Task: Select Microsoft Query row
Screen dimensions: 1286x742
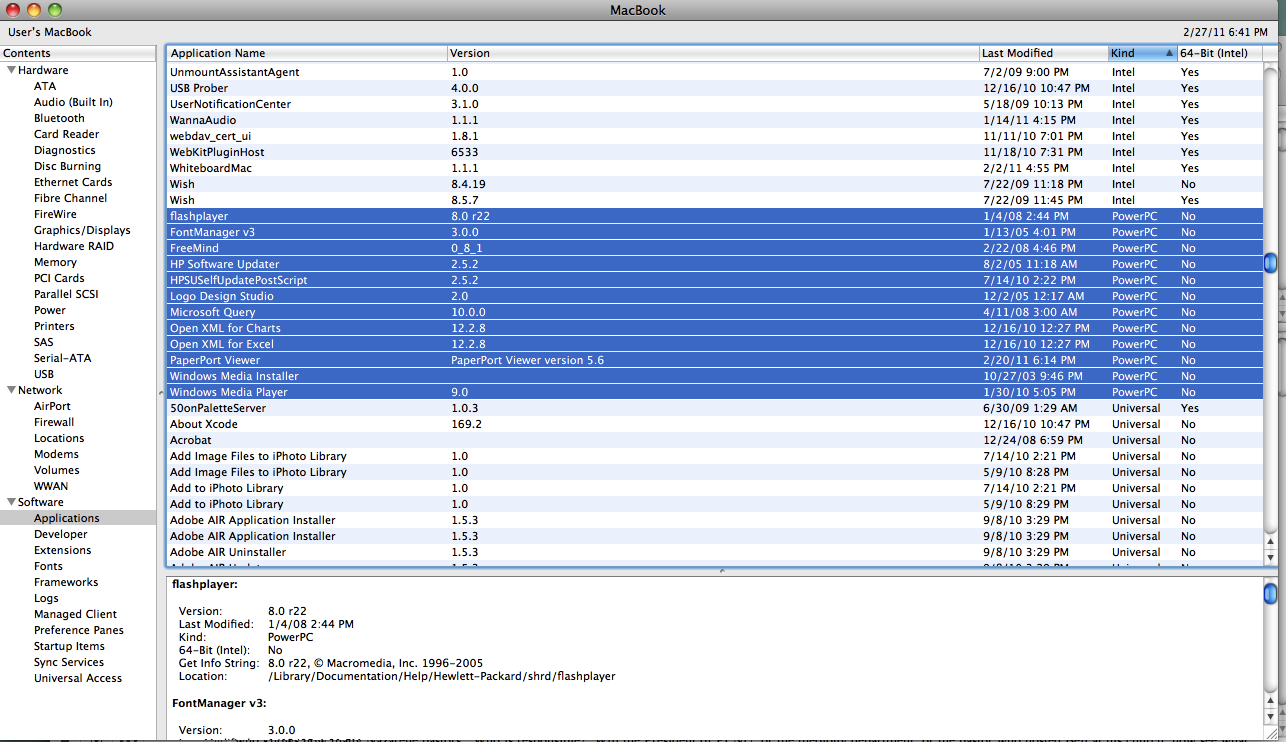Action: 714,312
